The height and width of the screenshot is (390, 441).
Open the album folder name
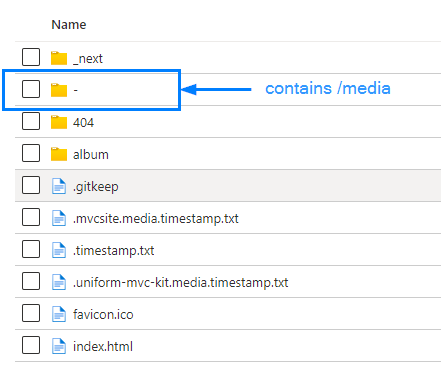91,155
